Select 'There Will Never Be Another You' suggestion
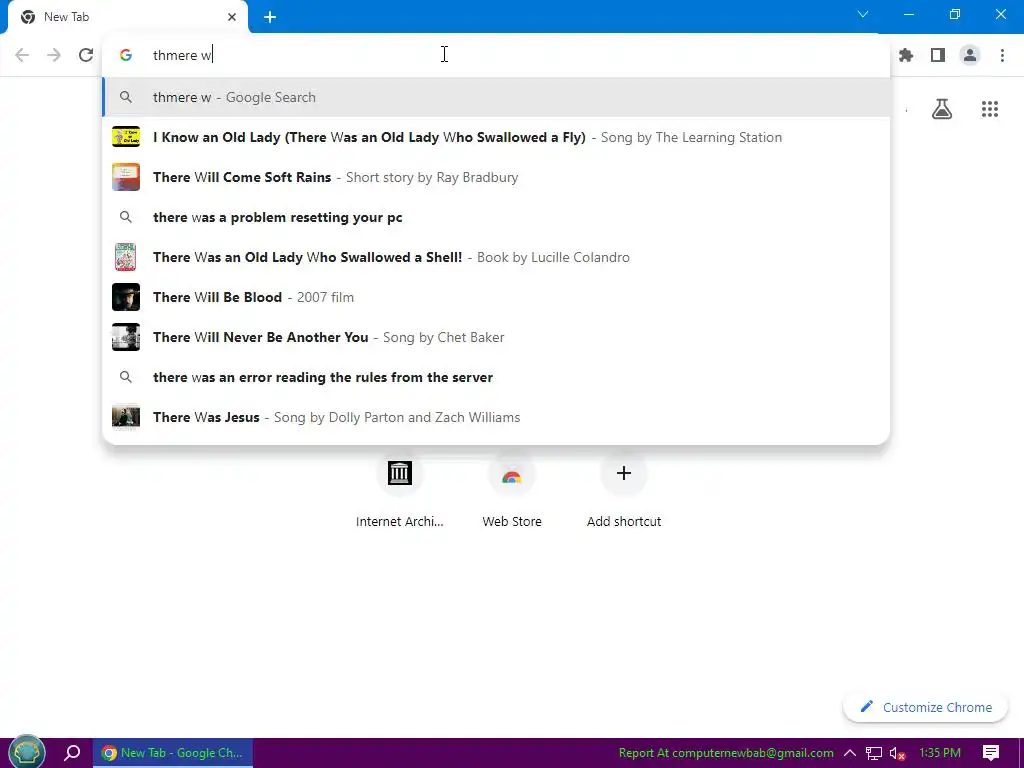Viewport: 1024px width, 768px height. (496, 337)
